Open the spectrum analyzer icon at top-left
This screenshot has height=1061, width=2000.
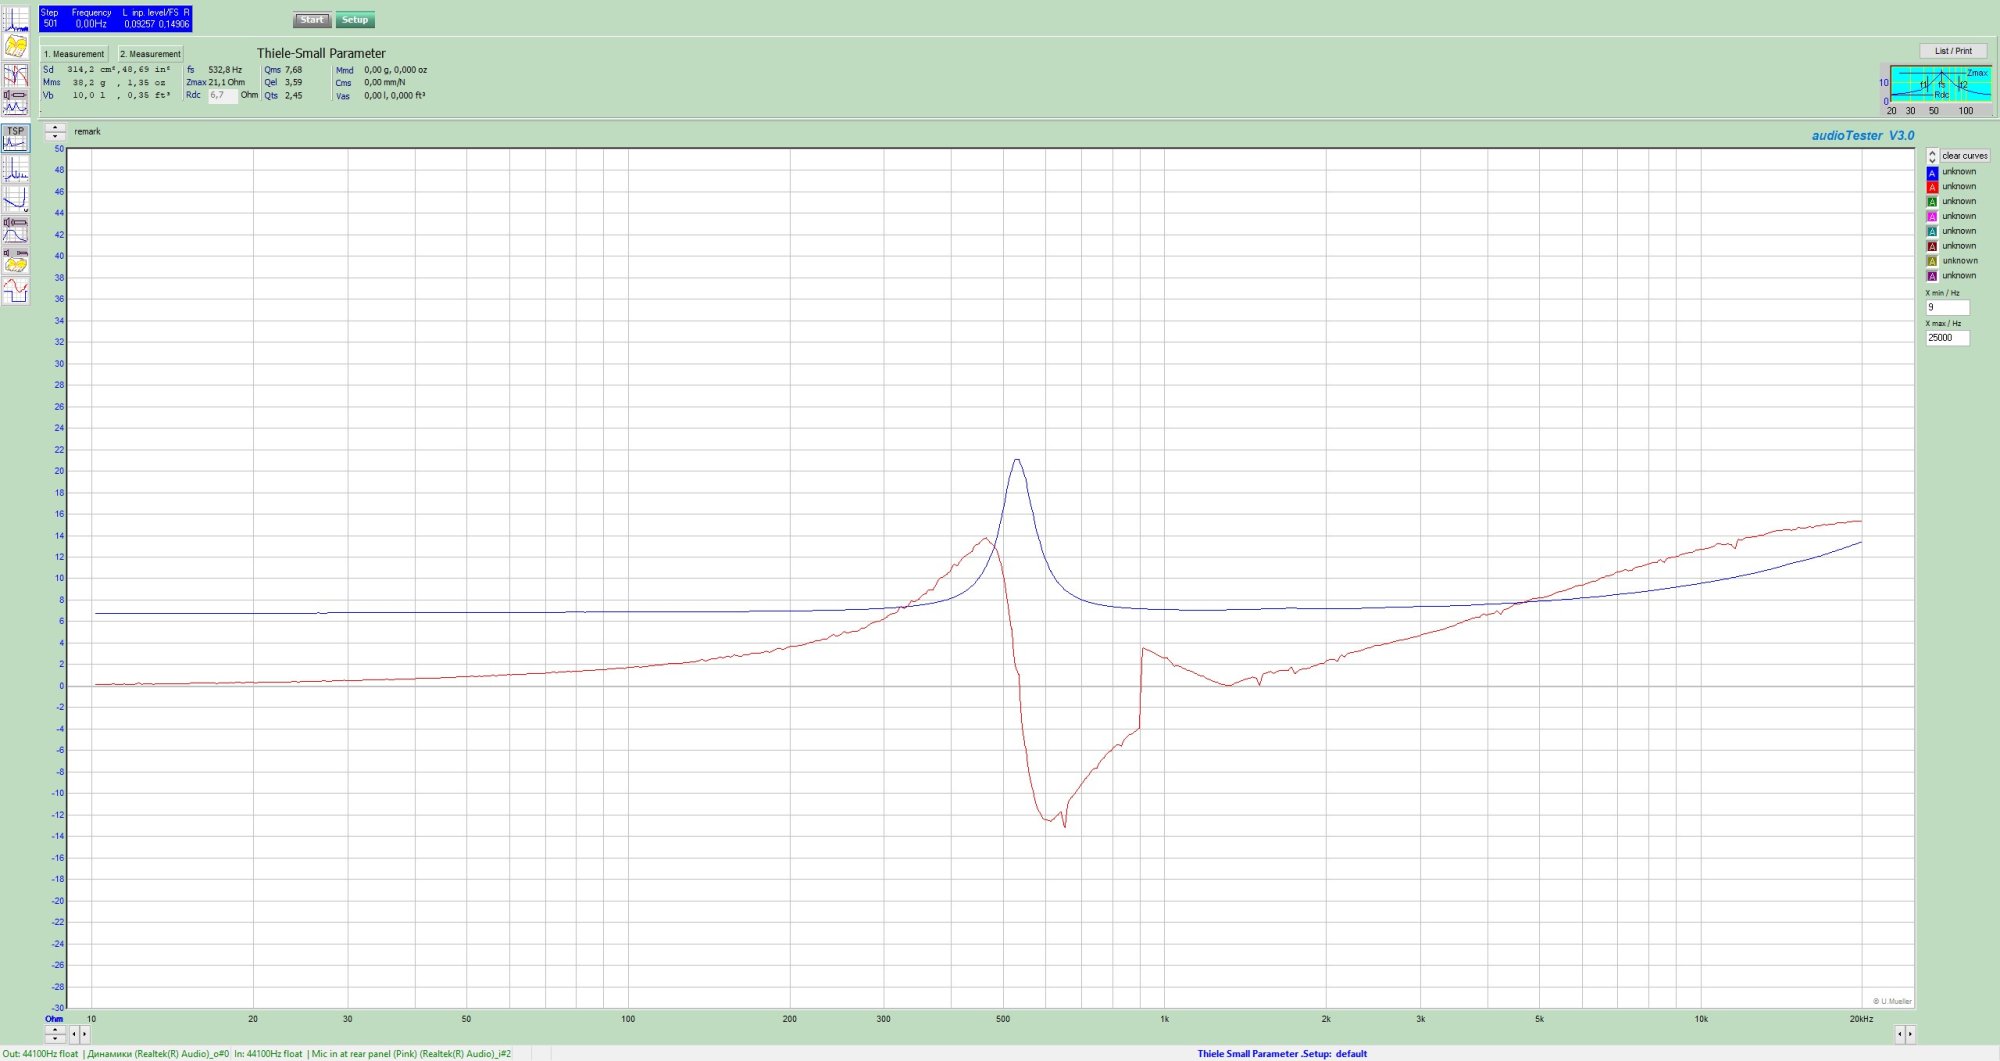point(16,19)
